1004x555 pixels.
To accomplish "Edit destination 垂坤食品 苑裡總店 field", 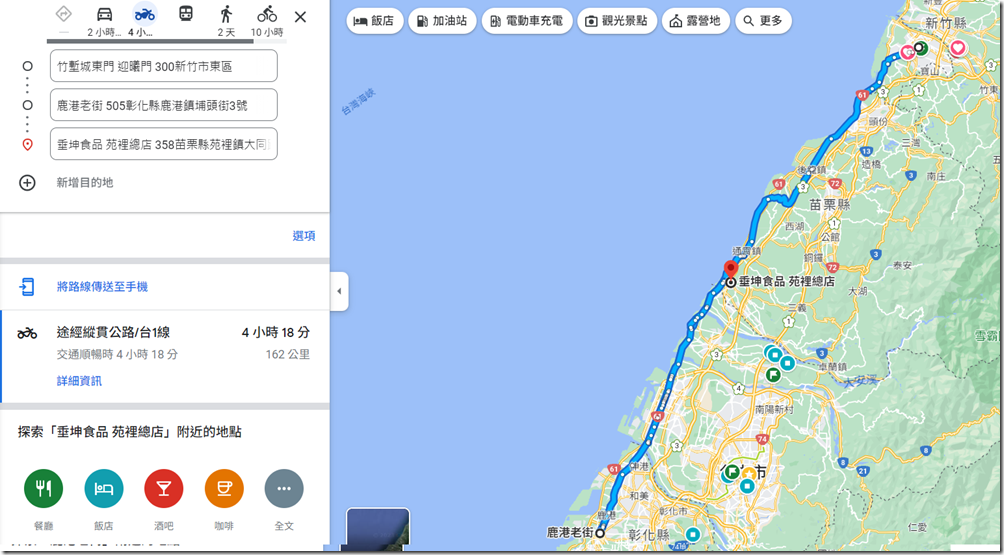I will 164,144.
